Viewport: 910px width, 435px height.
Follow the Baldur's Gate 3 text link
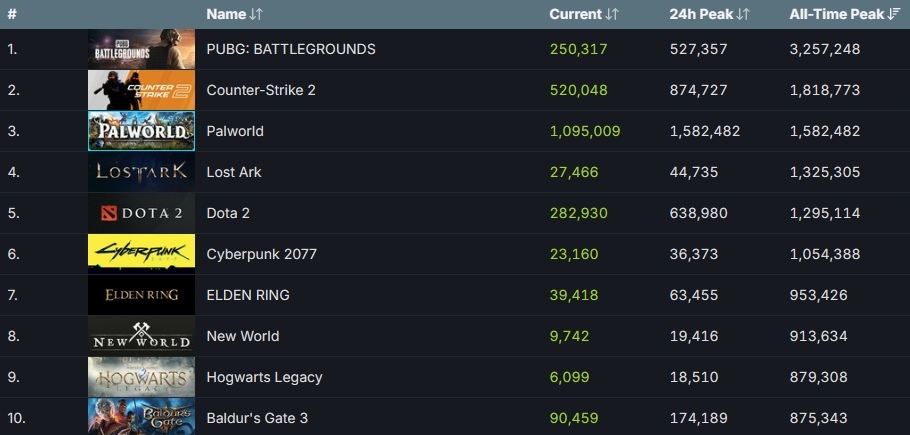[255, 418]
